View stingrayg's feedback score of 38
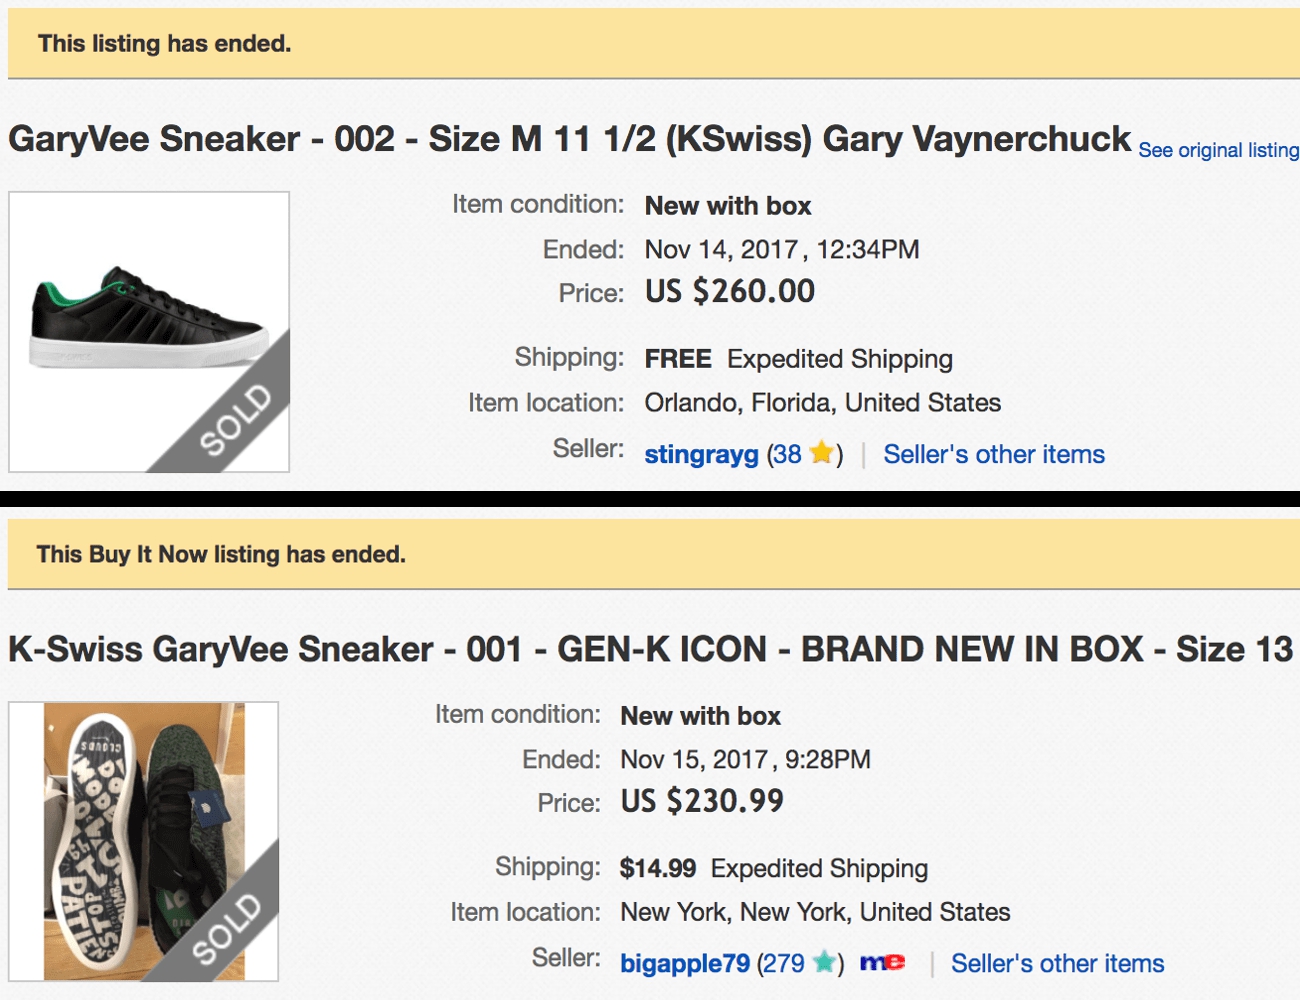1300x1000 pixels. pos(788,454)
